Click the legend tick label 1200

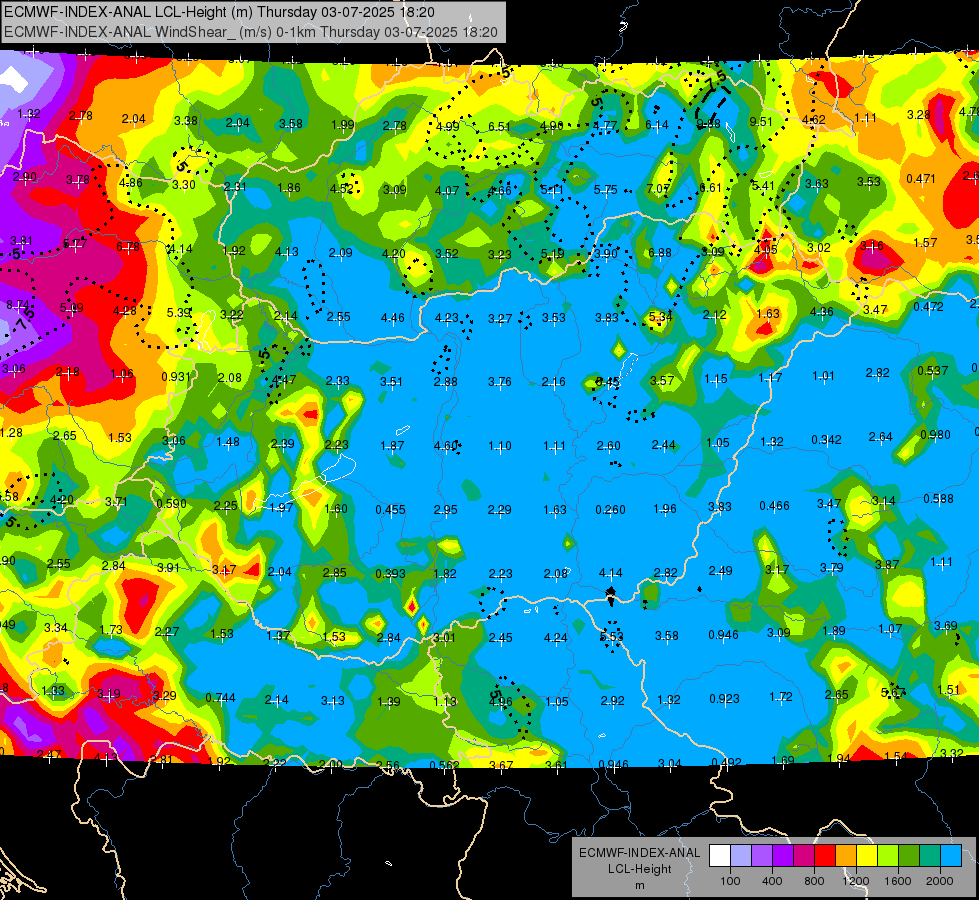pyautogui.click(x=856, y=881)
